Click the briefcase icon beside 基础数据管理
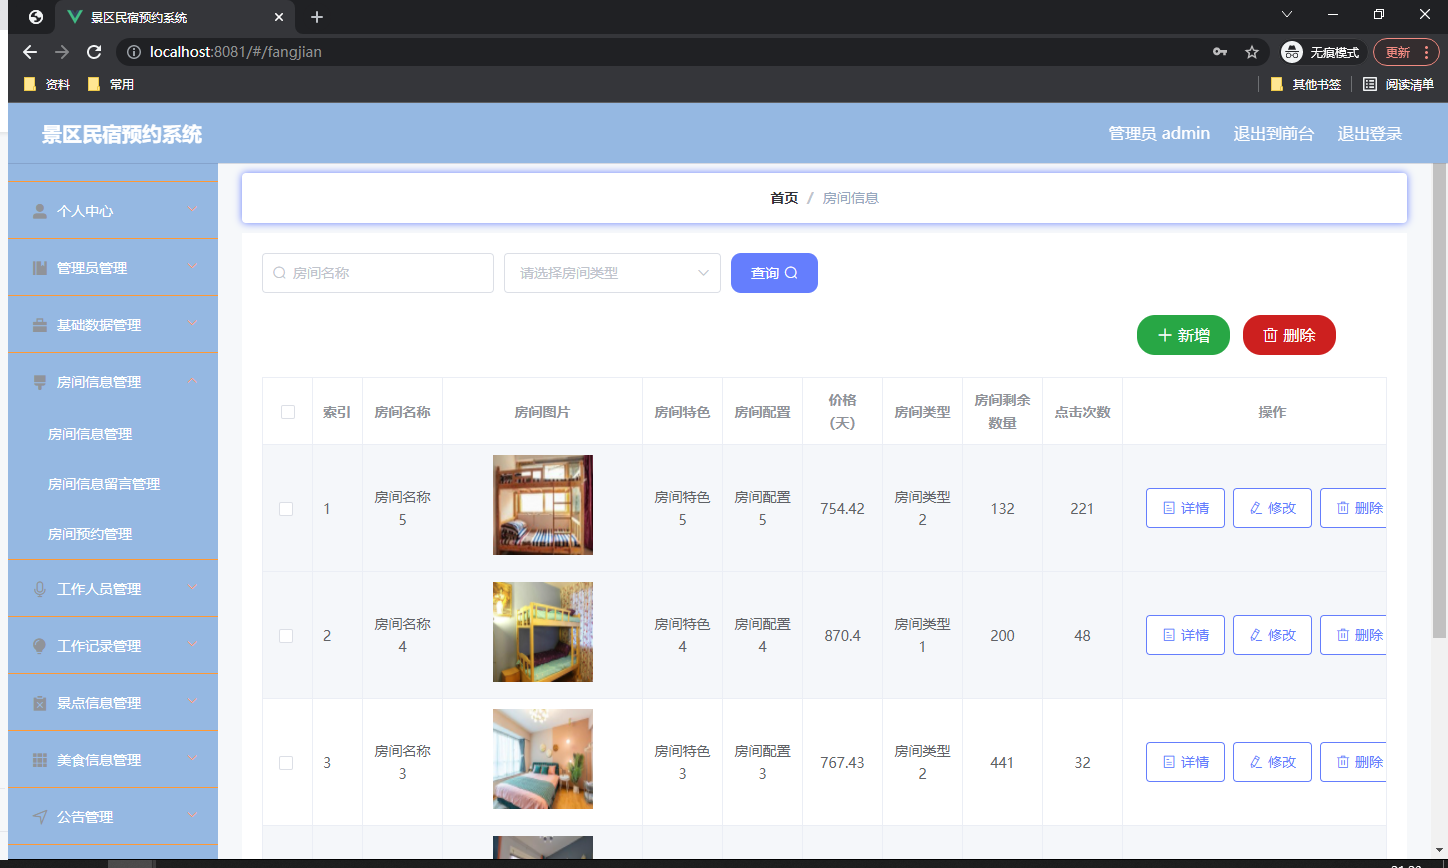 tap(40, 325)
